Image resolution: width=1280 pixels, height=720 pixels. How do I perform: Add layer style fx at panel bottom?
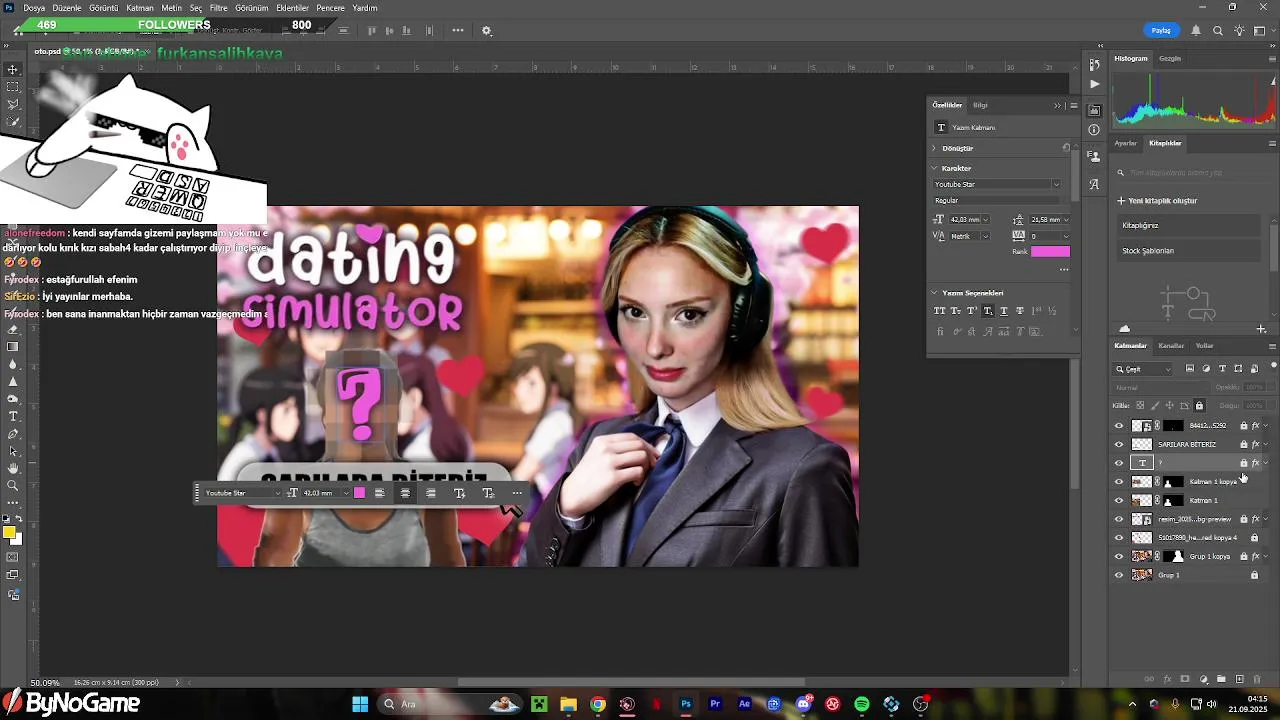point(1168,680)
